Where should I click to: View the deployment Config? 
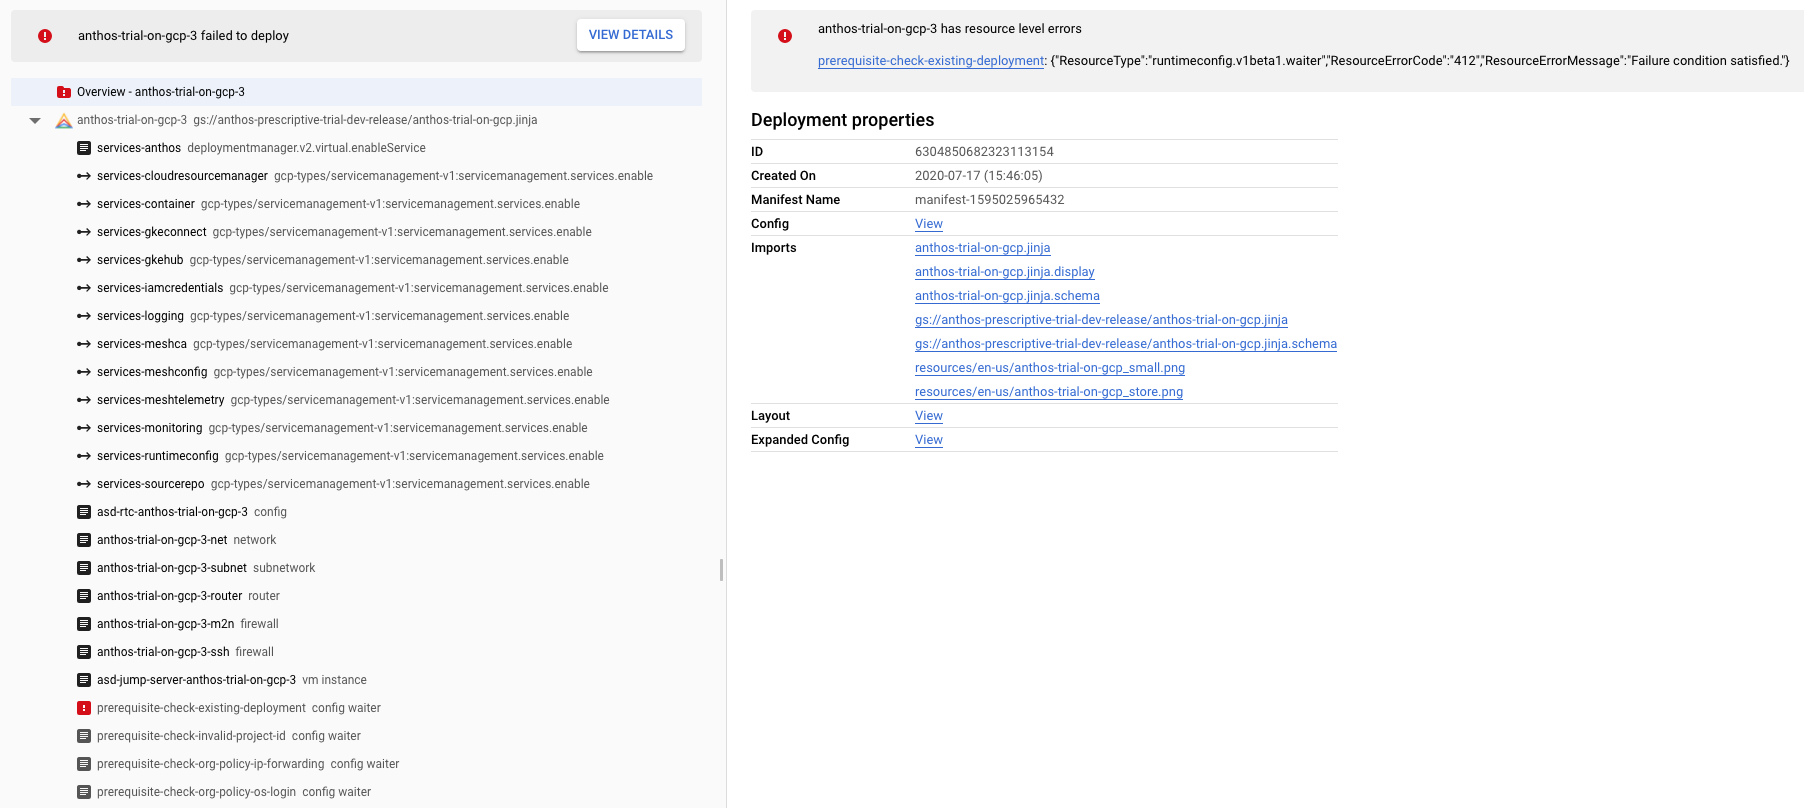pos(929,224)
